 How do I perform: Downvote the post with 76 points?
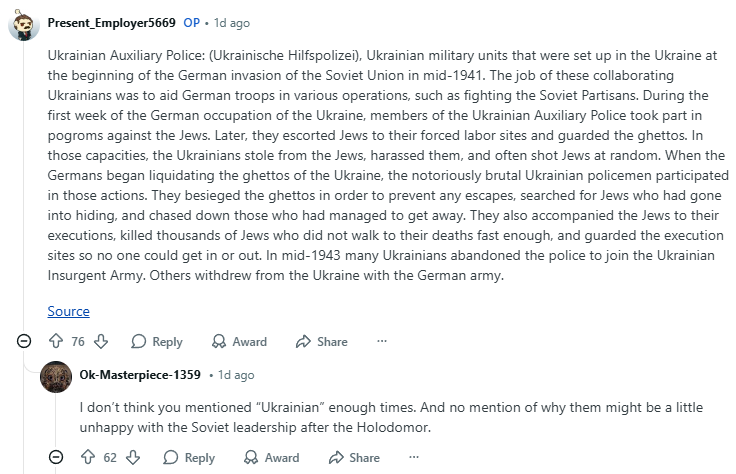point(100,341)
